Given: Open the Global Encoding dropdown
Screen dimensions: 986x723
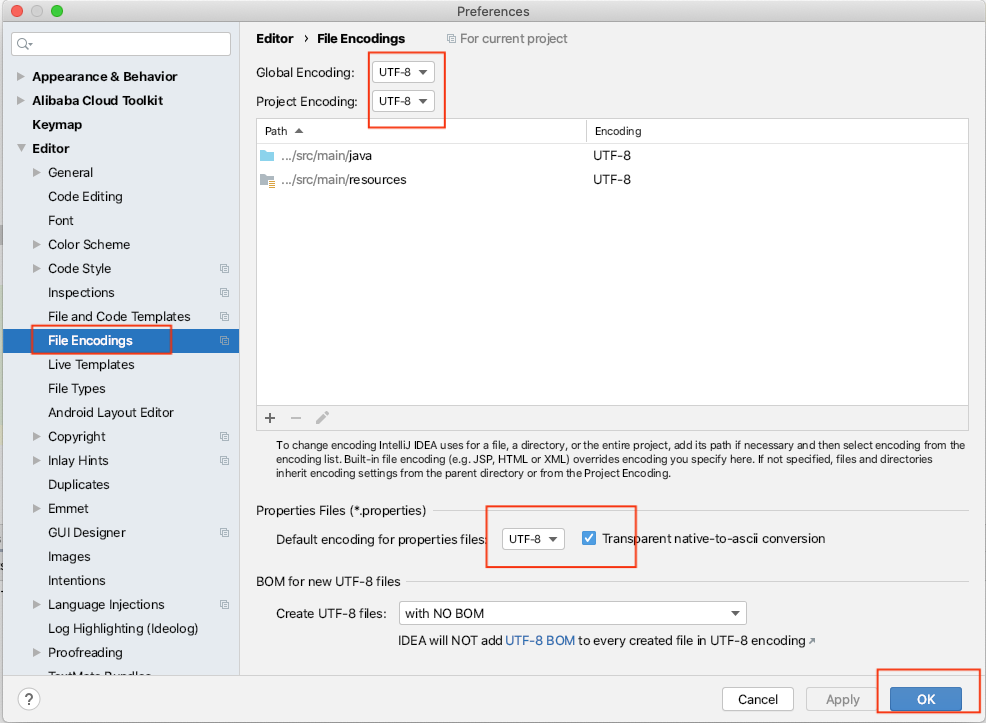Looking at the screenshot, I should point(403,73).
